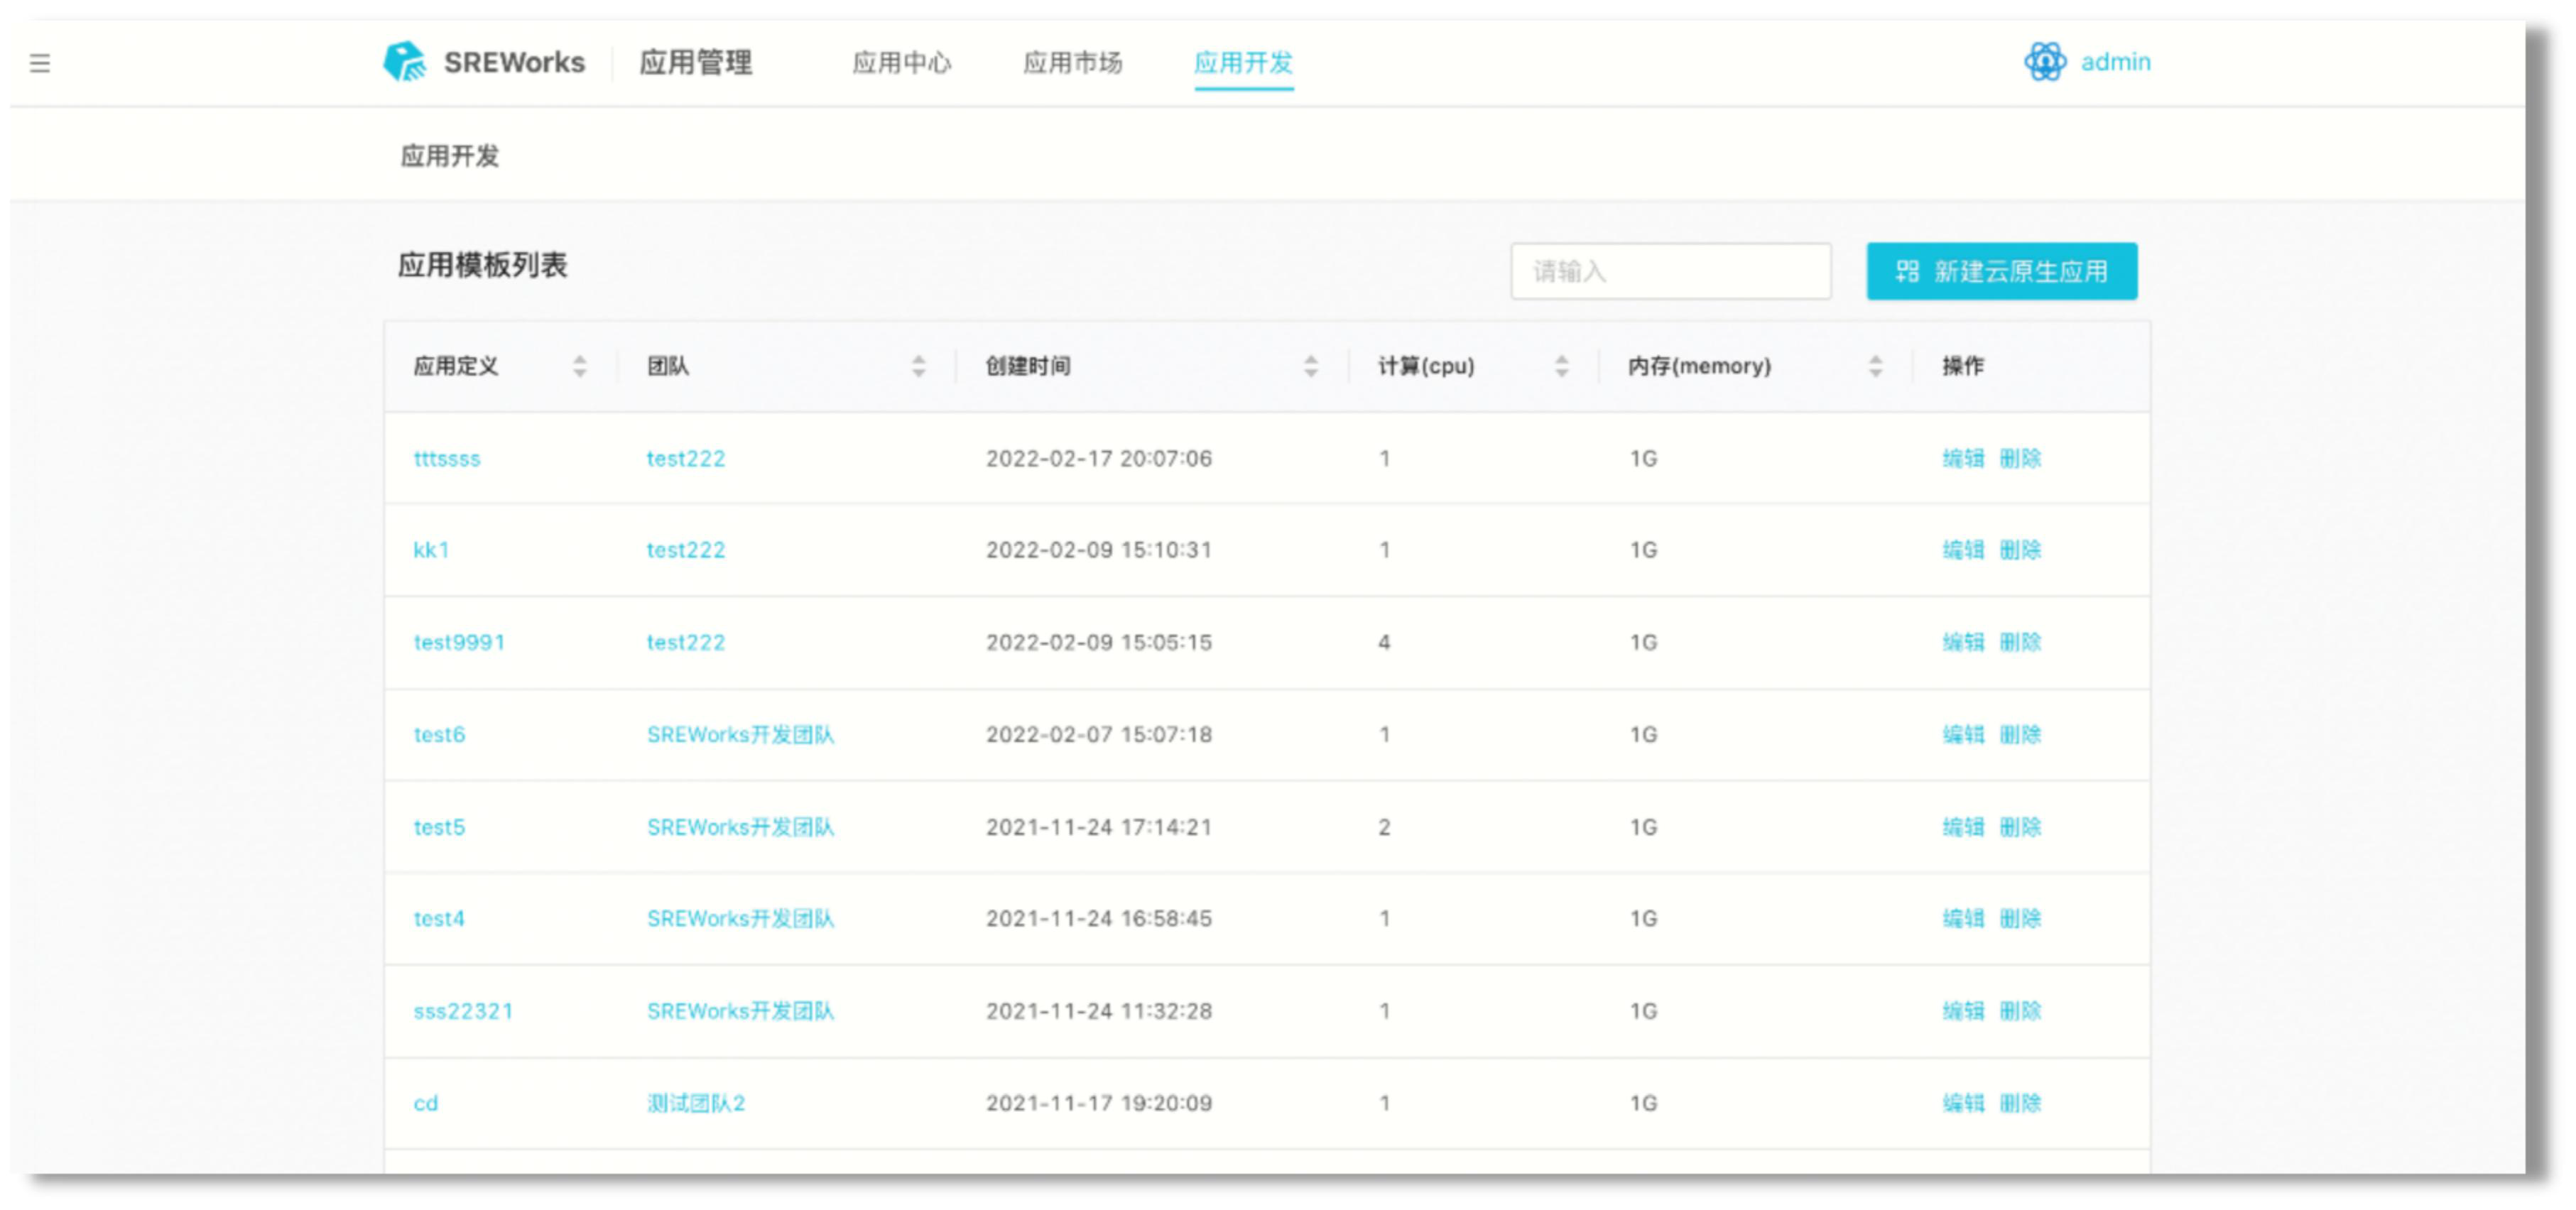Click 删除 for cd
Viewport: 2576px width, 1210px height.
click(x=2020, y=1103)
